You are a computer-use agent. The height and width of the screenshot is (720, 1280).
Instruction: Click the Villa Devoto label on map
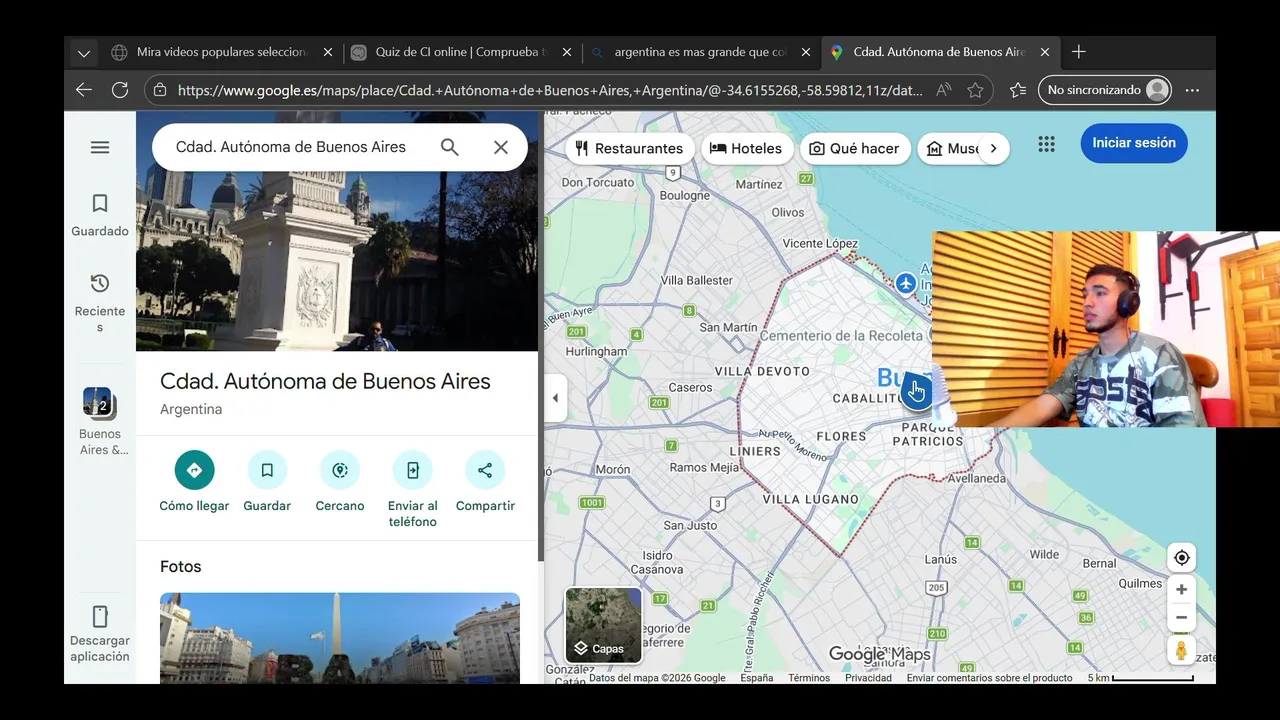(x=762, y=371)
